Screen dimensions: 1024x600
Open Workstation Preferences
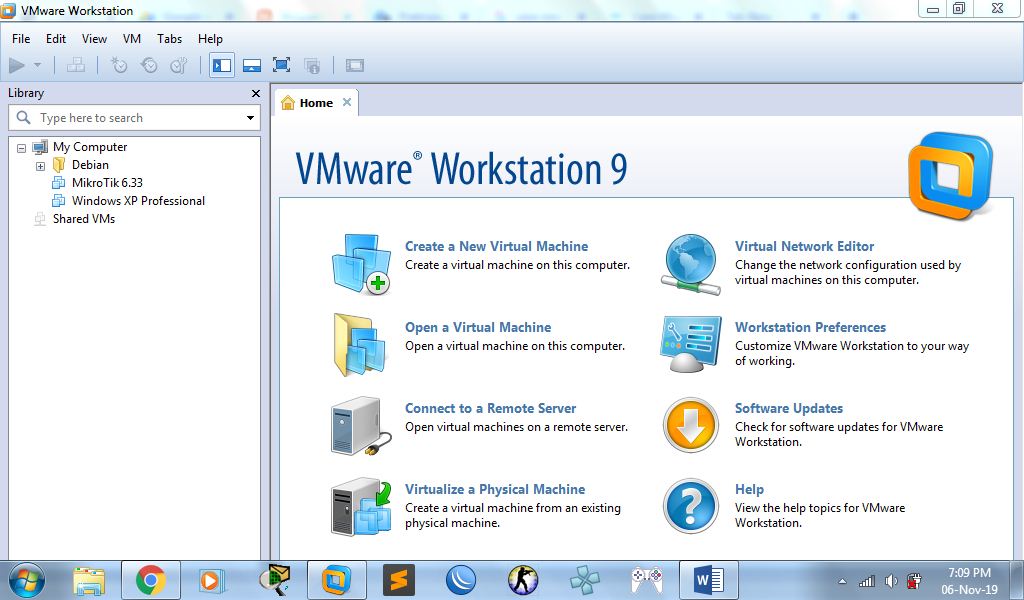coord(811,327)
